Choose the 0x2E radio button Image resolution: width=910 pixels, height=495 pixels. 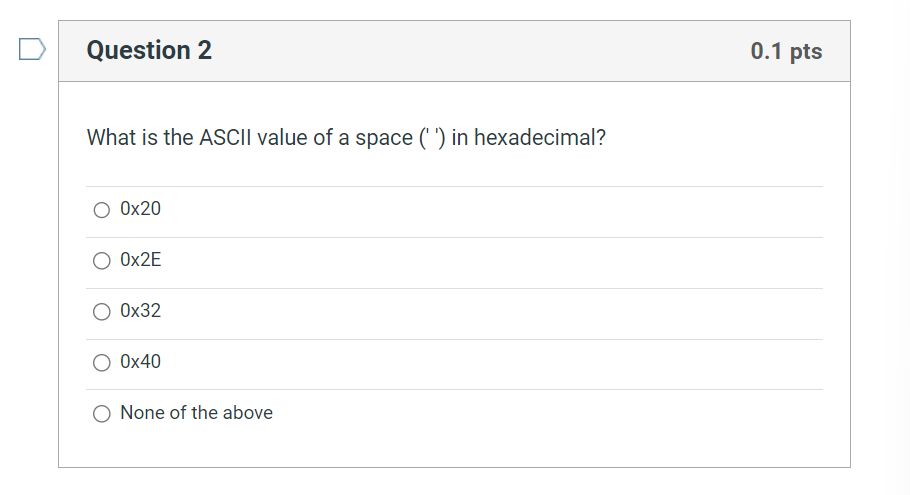102,261
